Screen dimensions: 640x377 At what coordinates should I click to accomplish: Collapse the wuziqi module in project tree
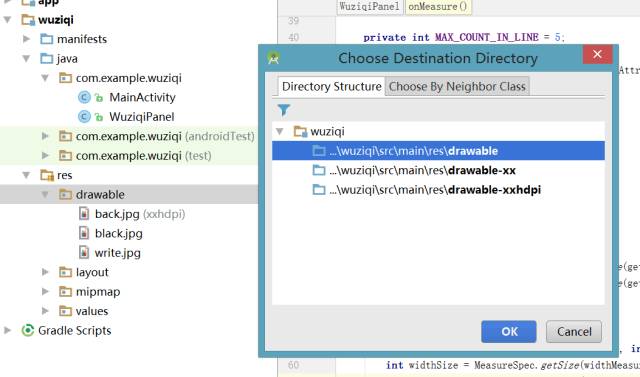(7, 20)
